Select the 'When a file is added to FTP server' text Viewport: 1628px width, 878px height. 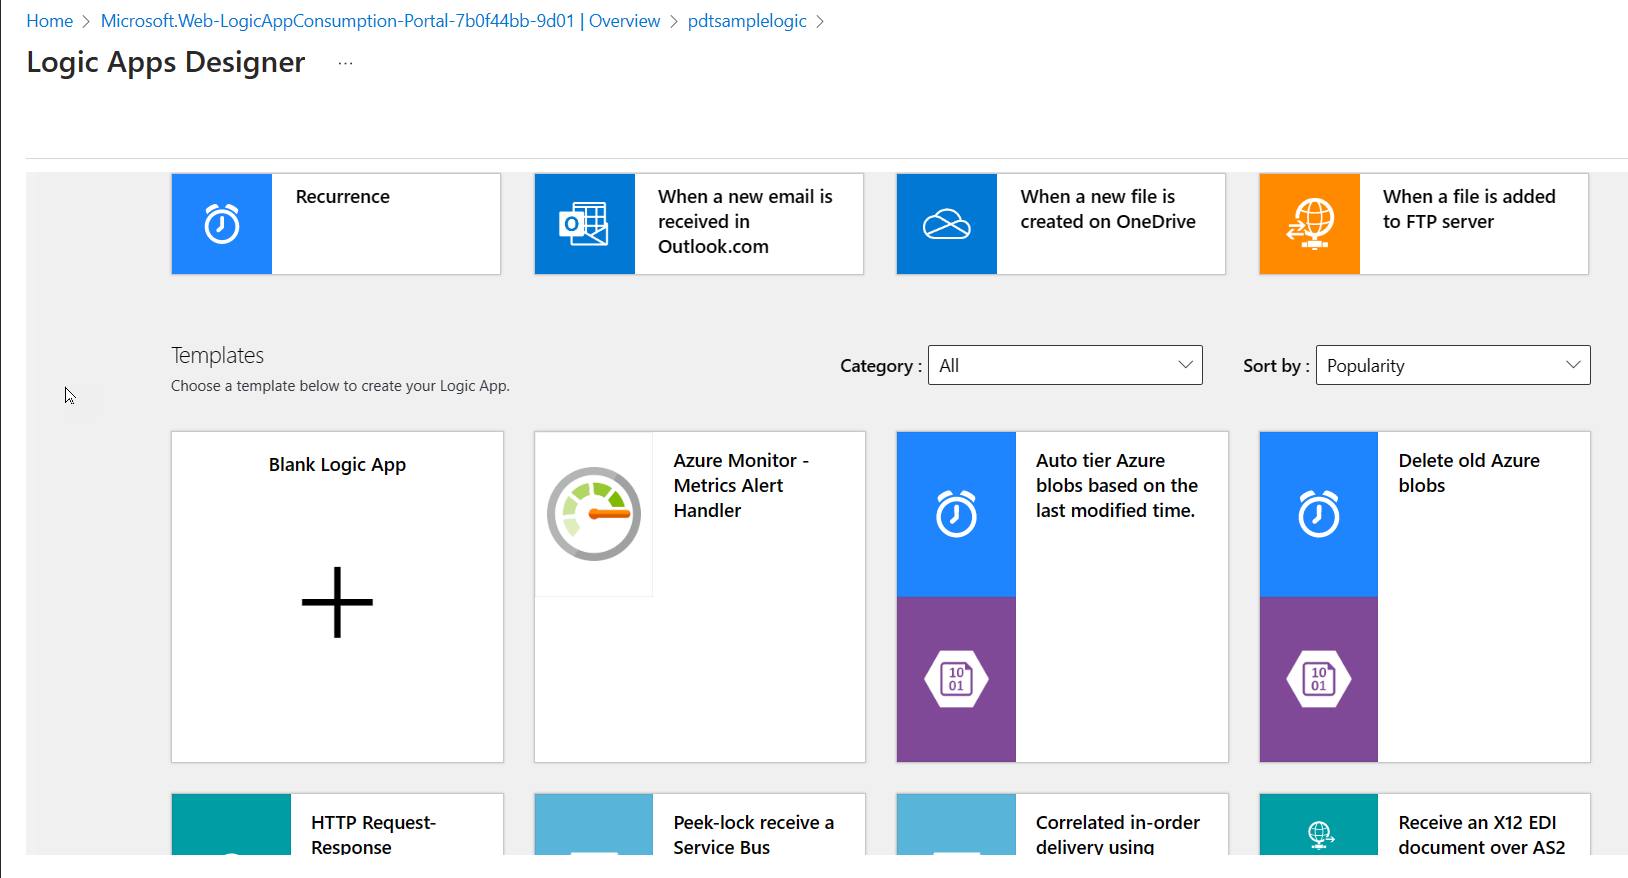(x=1468, y=209)
